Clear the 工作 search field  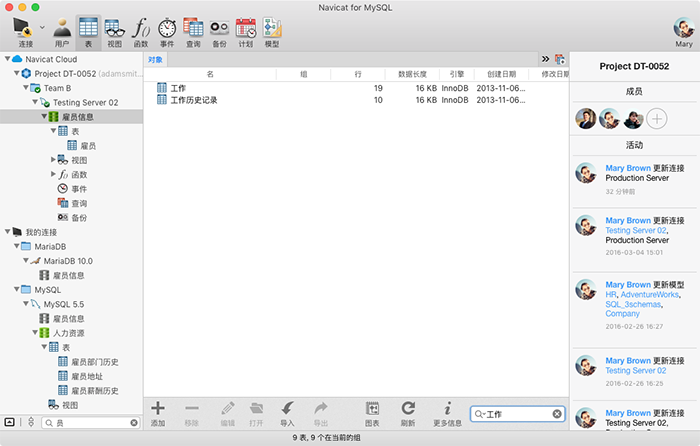pyautogui.click(x=557, y=414)
